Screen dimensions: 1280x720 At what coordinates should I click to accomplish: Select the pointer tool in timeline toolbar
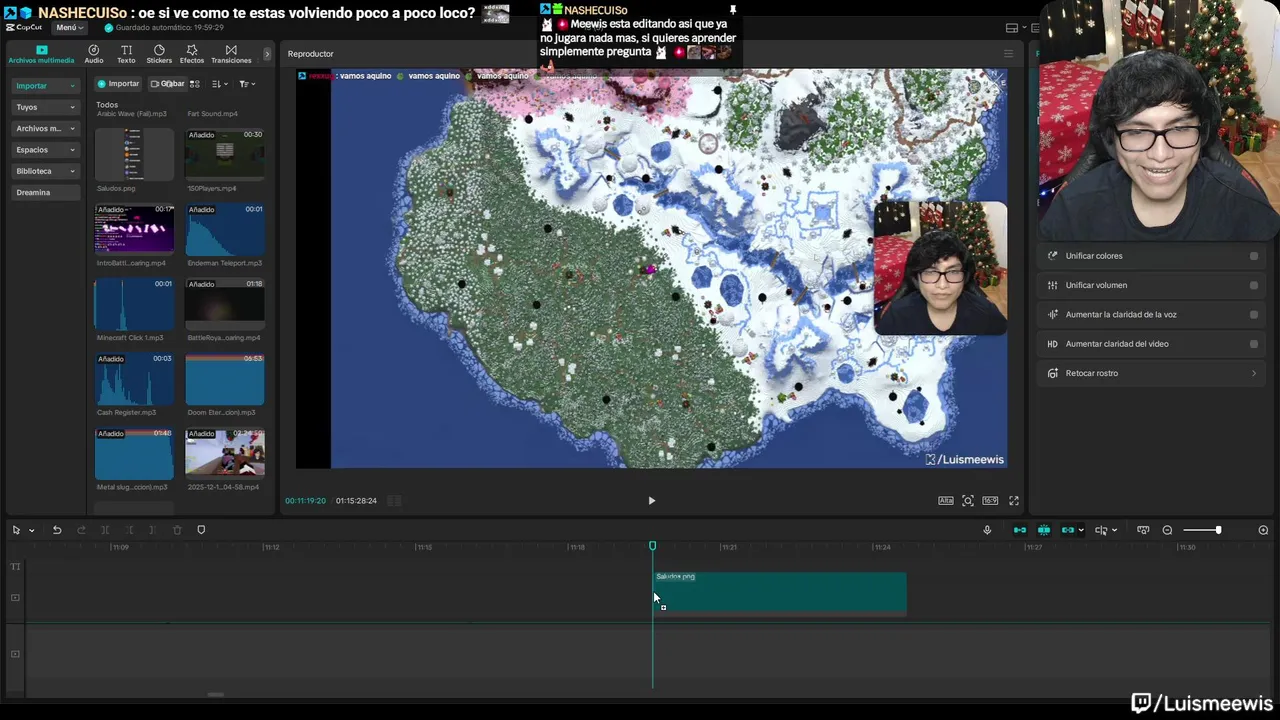point(16,530)
